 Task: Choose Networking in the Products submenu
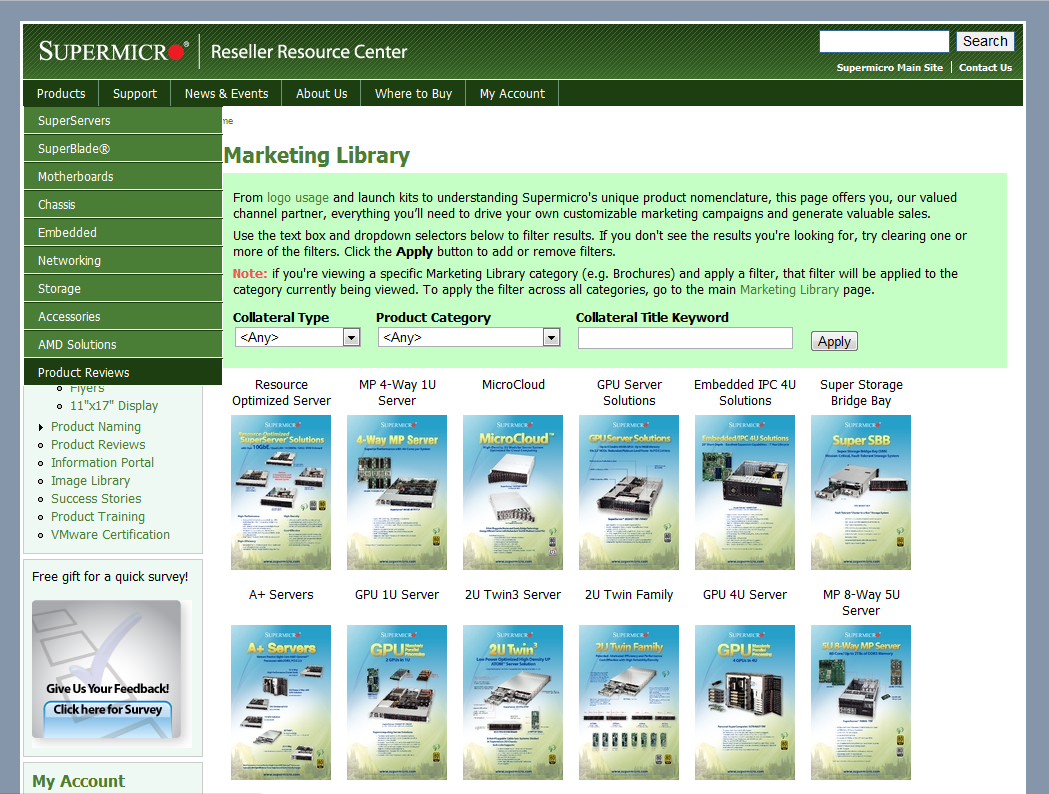(123, 261)
